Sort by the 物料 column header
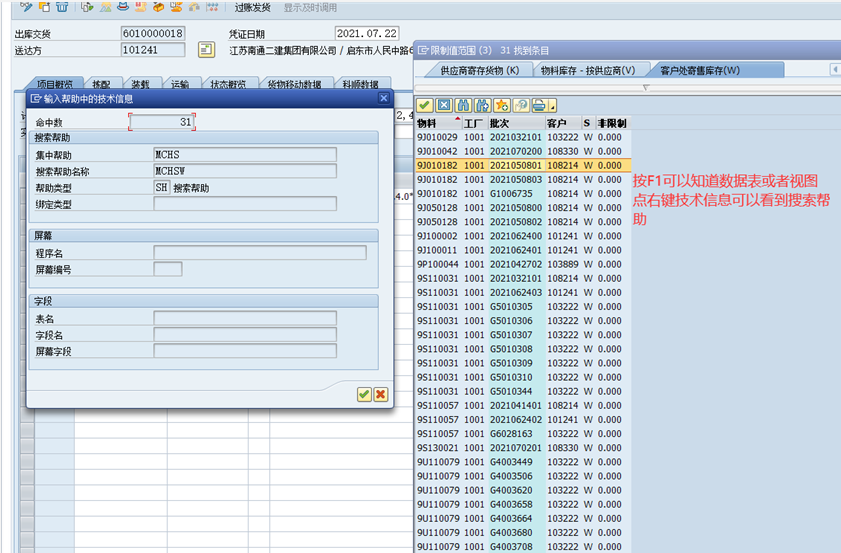The height and width of the screenshot is (553, 841). point(438,123)
